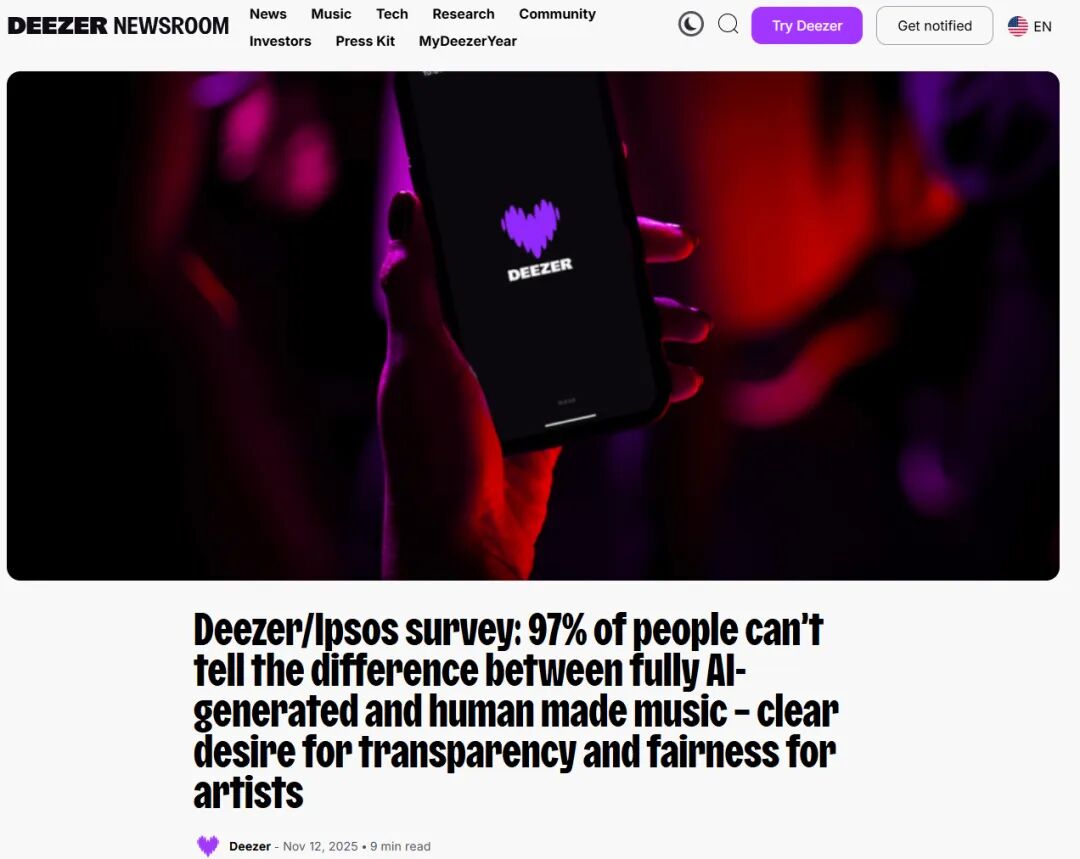Screen dimensions: 1080x859
Task: Open the Press Kit page
Action: [365, 41]
